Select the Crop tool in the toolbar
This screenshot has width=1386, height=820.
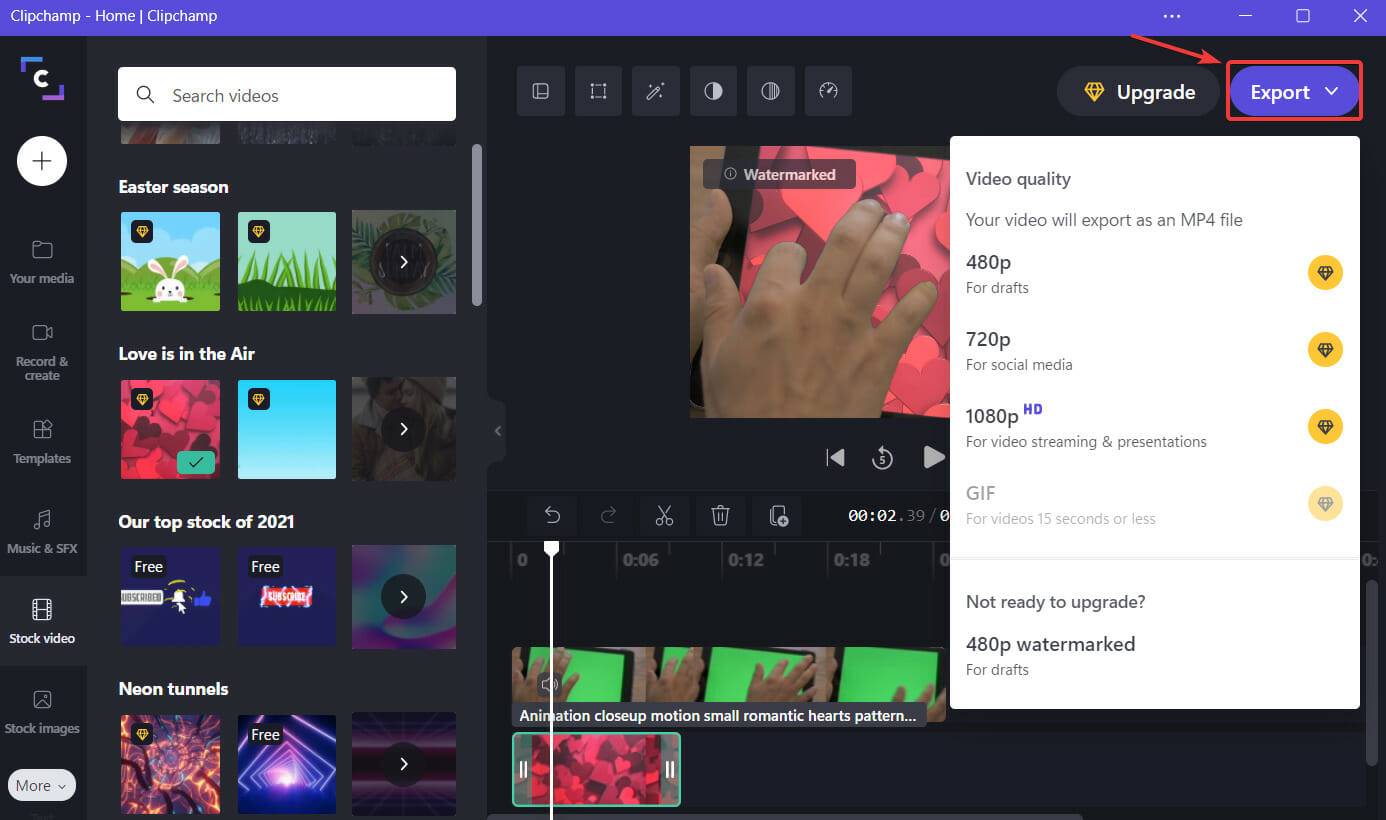pos(598,91)
